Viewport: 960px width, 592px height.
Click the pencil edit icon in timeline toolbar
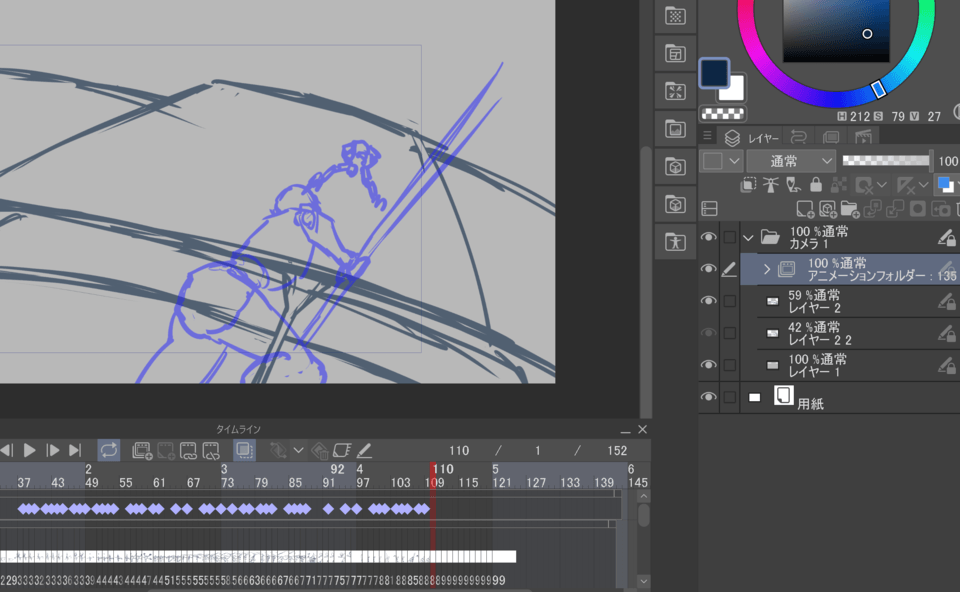coord(364,451)
